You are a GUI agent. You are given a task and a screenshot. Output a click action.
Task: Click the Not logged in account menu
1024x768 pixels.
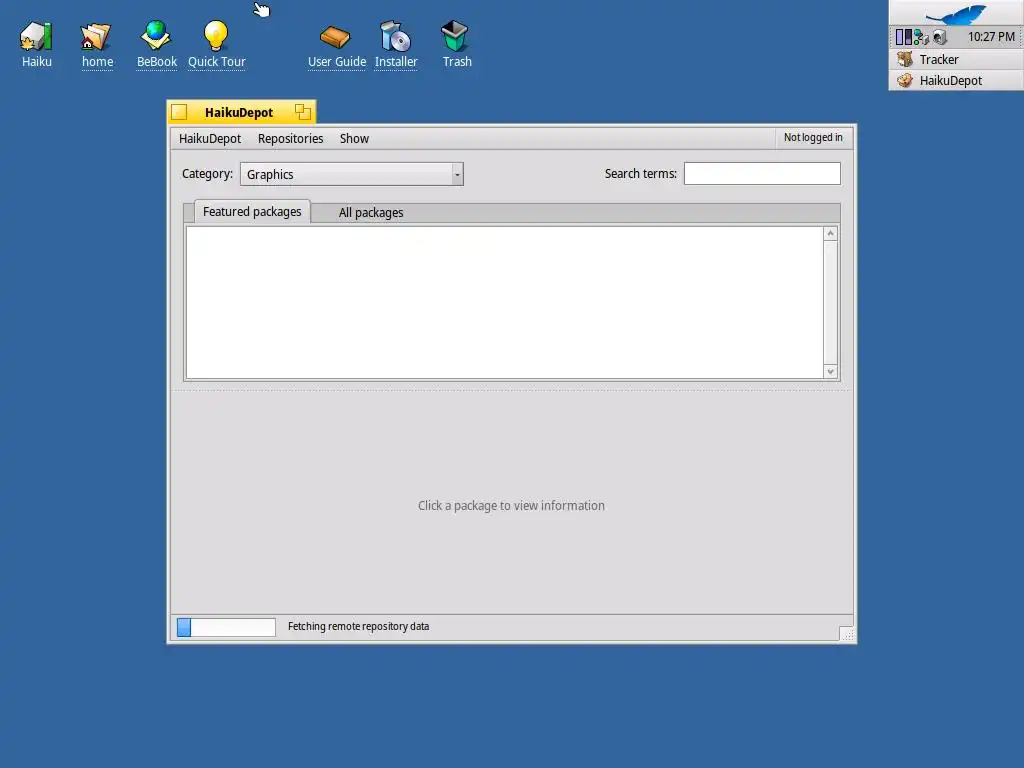[x=813, y=138]
